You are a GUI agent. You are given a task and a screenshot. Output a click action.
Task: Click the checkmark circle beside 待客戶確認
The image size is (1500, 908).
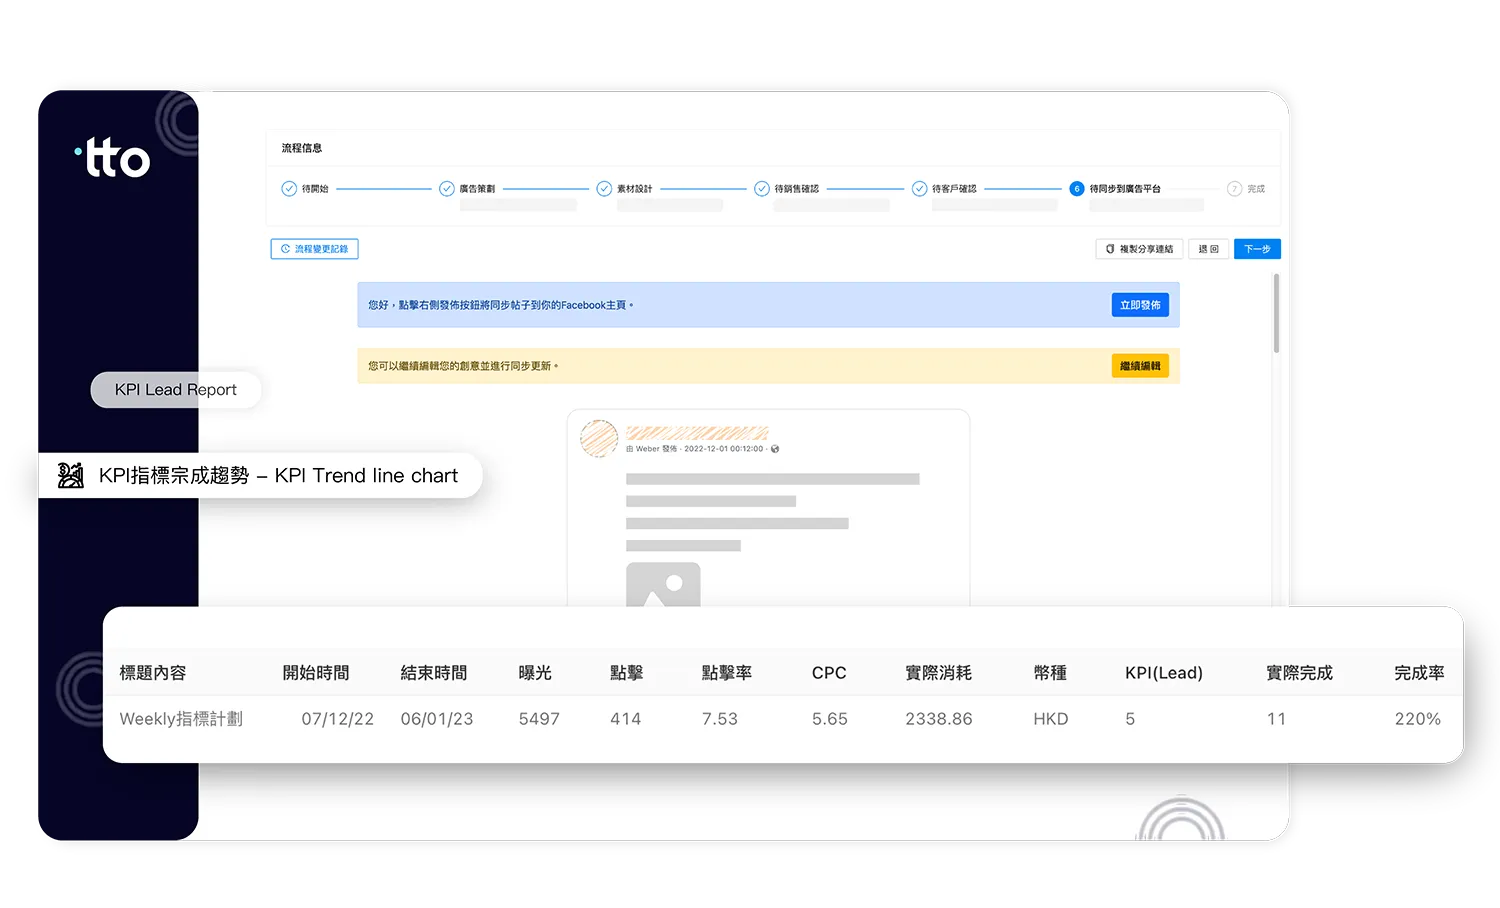point(919,188)
